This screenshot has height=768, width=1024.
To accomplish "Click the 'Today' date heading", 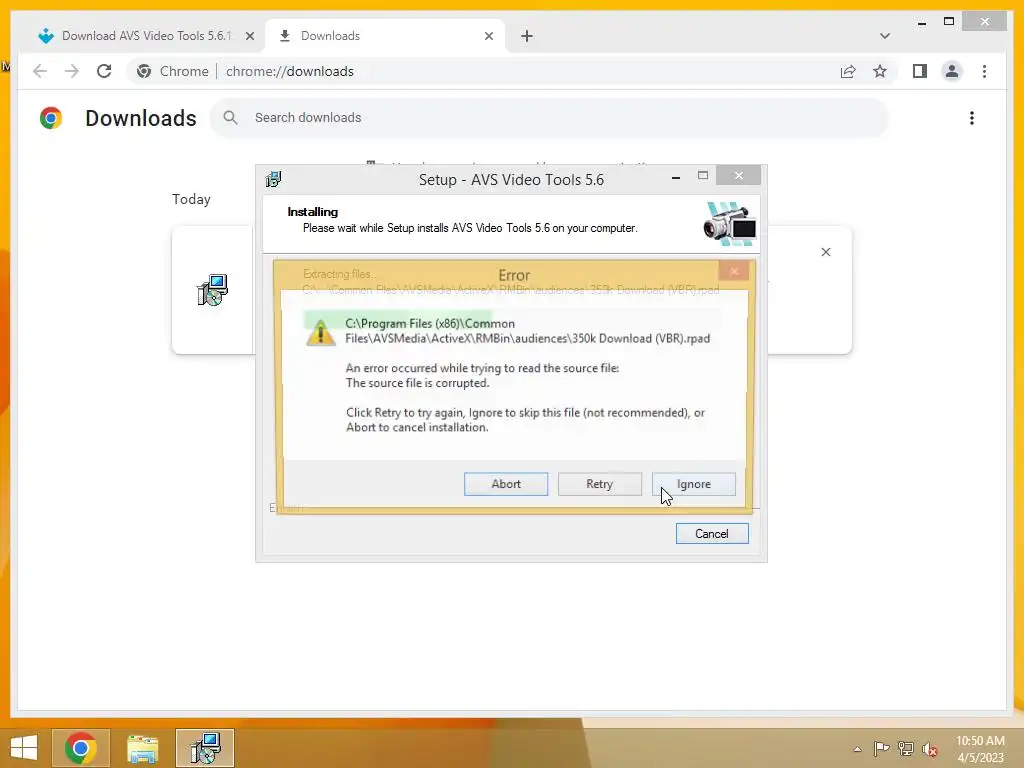I will tap(191, 199).
